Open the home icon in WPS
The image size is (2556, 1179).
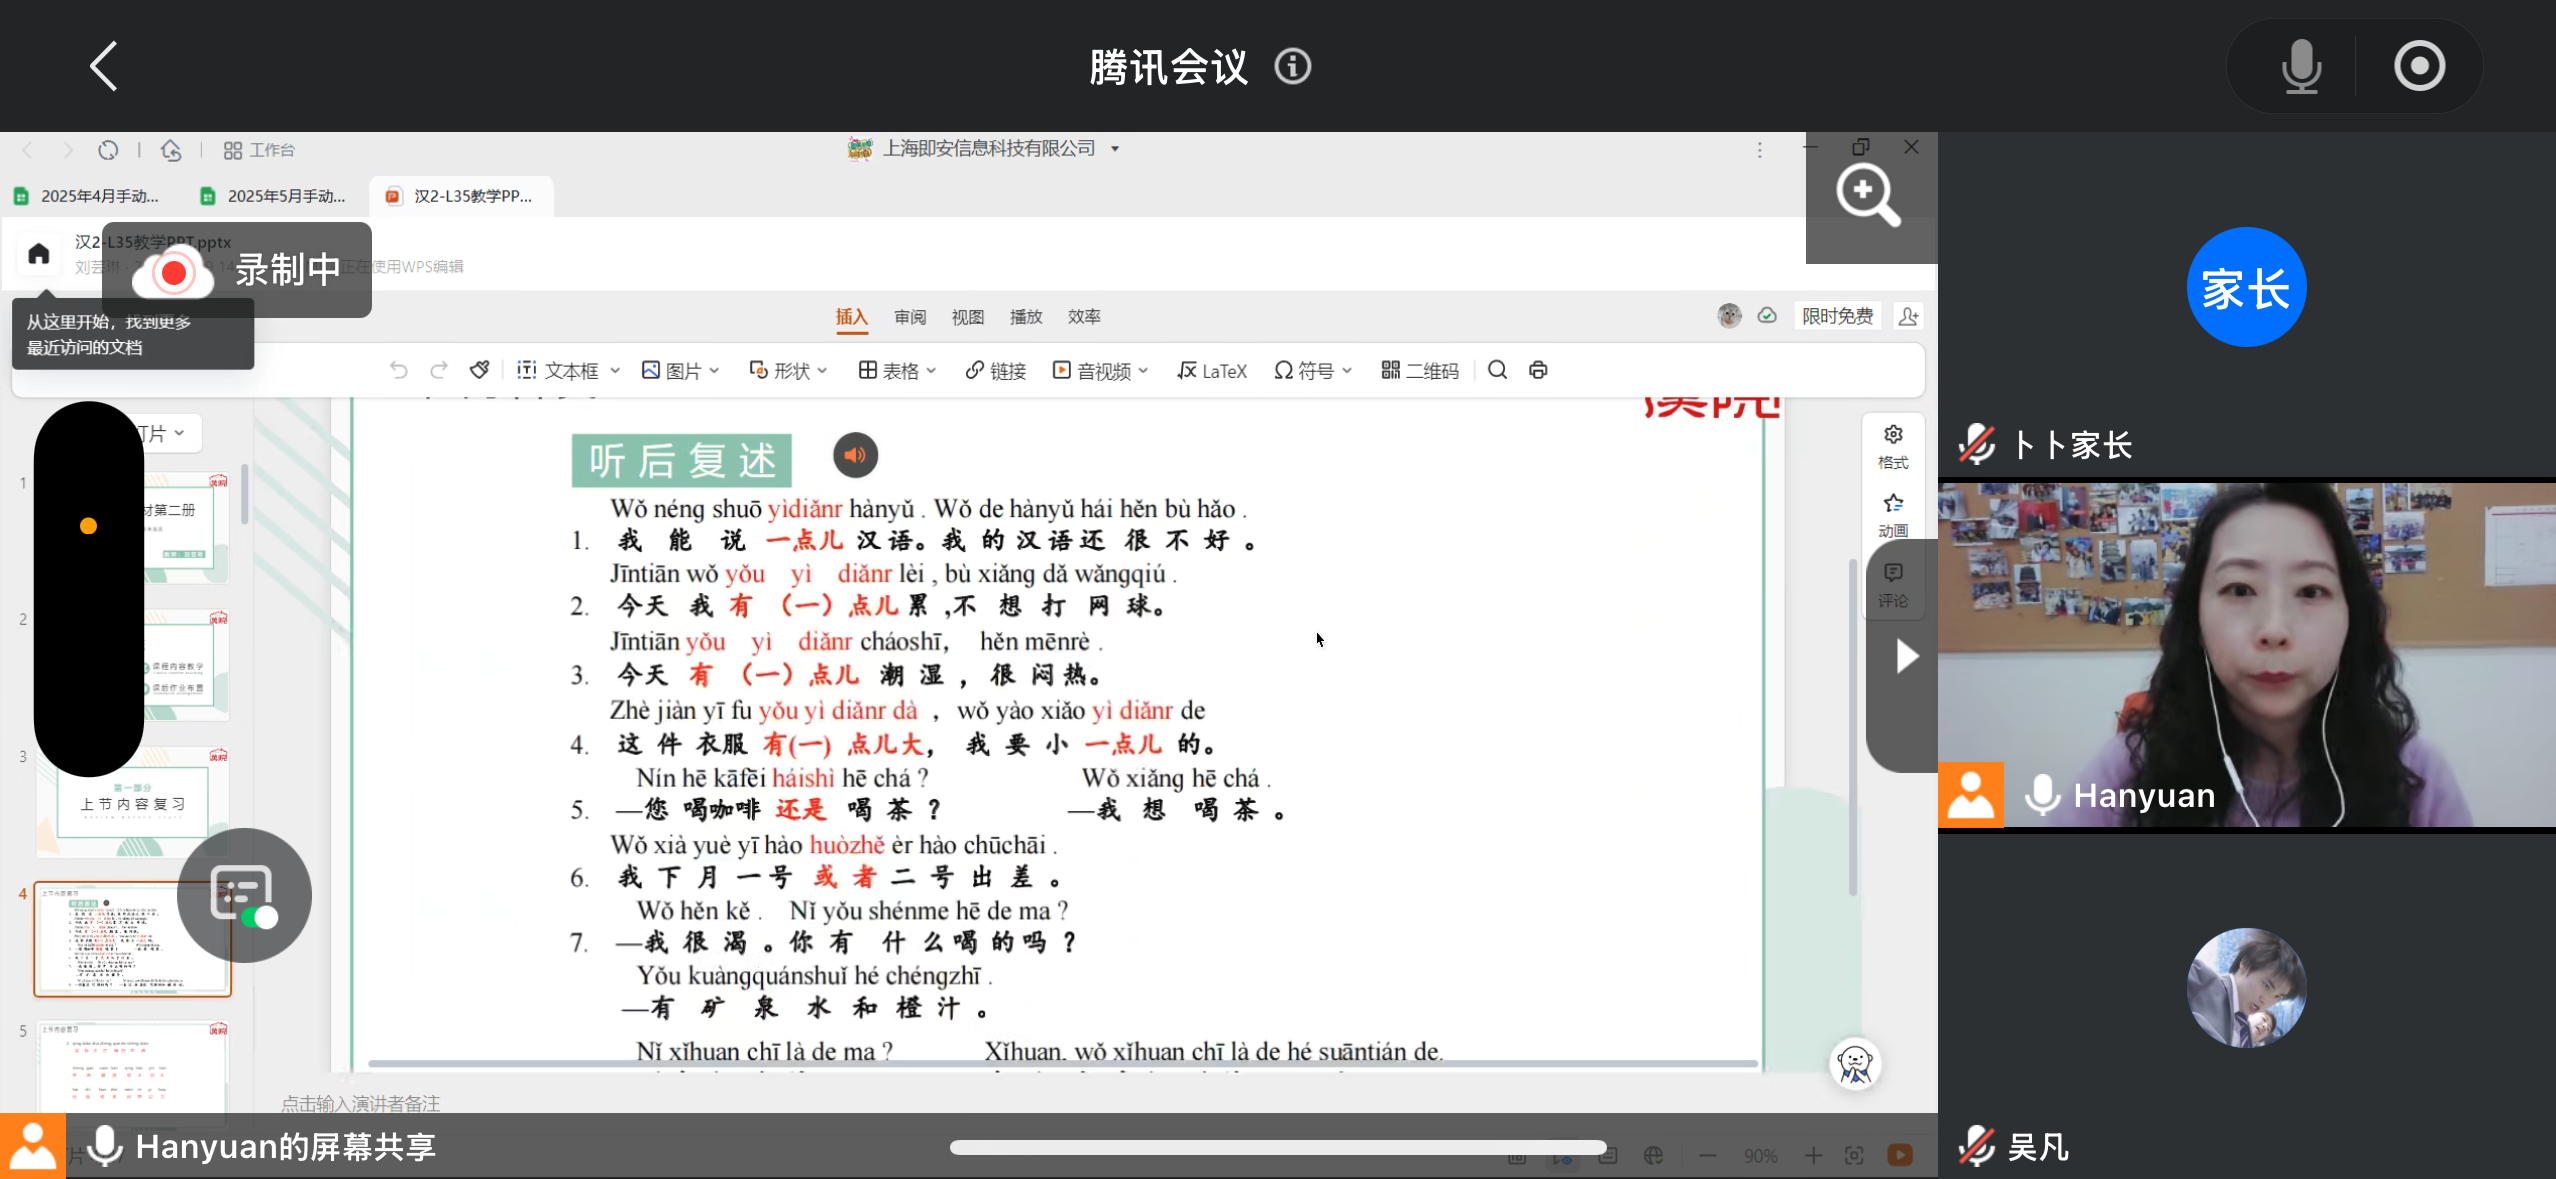point(39,254)
